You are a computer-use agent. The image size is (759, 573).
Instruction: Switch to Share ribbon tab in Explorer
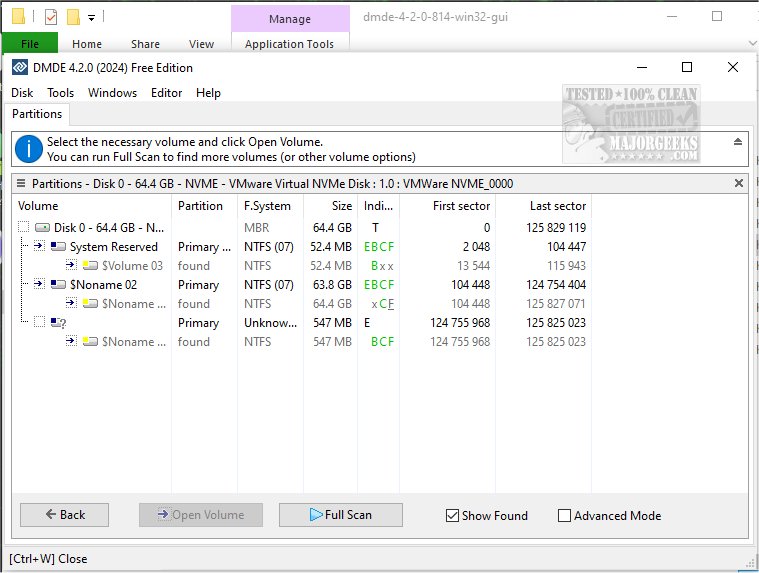[145, 44]
